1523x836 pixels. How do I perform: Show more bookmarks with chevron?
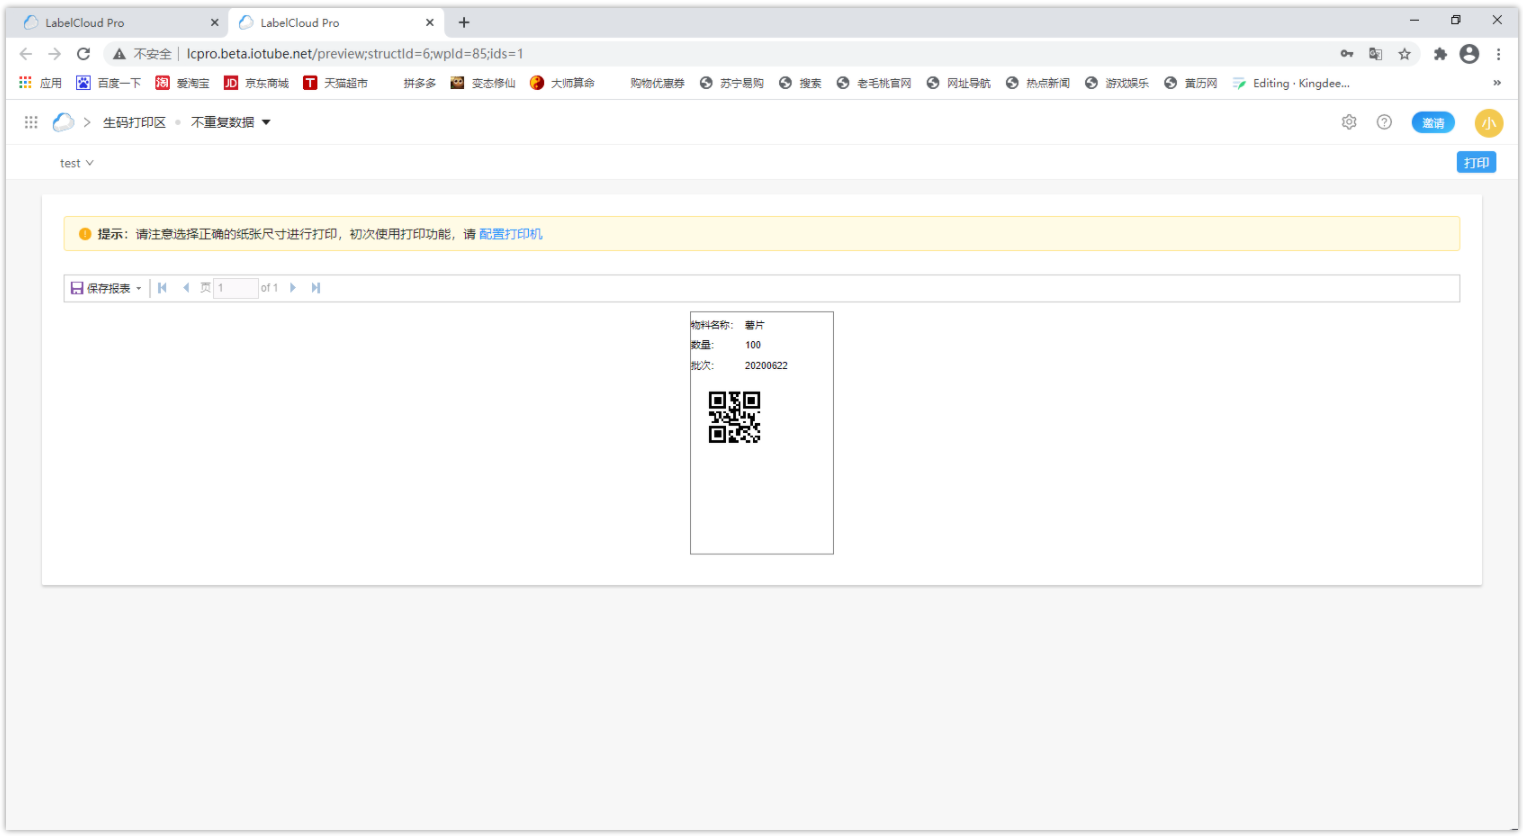(x=1497, y=83)
